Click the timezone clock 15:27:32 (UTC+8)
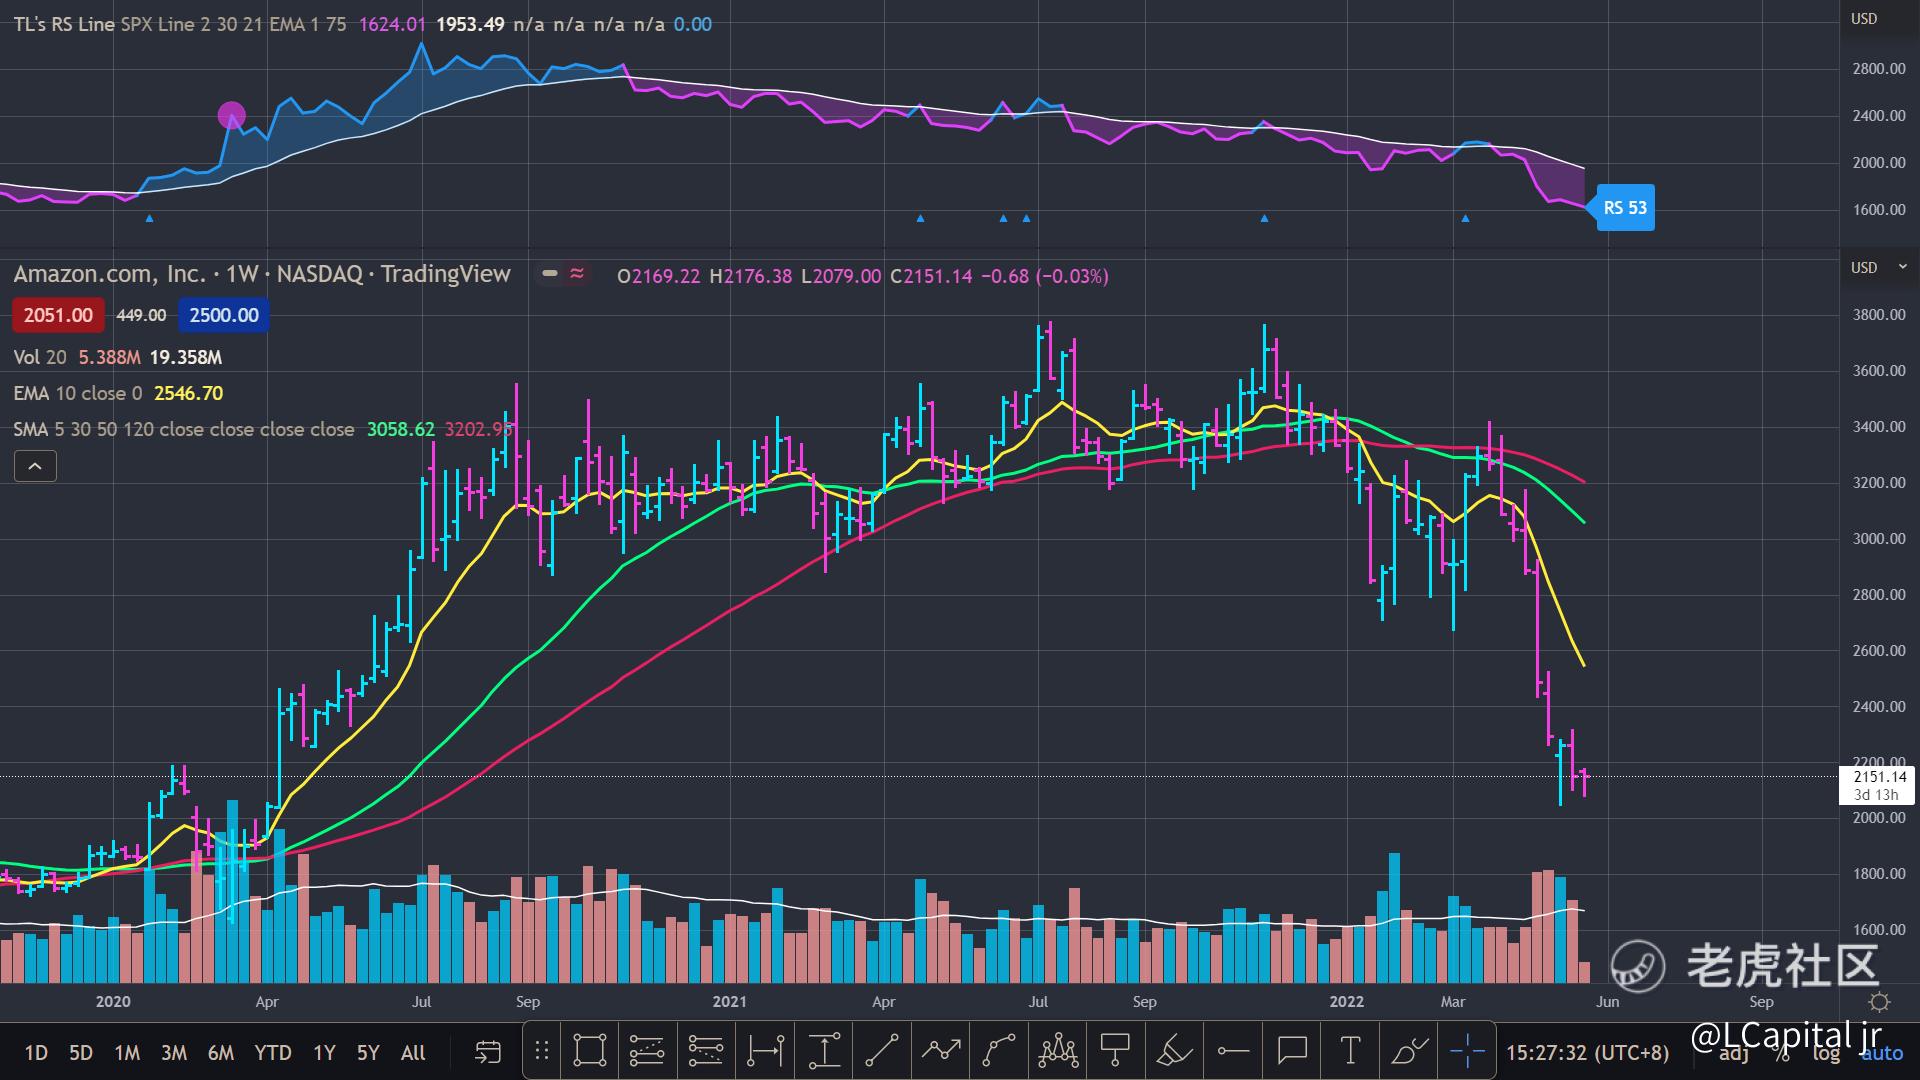The height and width of the screenshot is (1080, 1920). pos(1587,1053)
